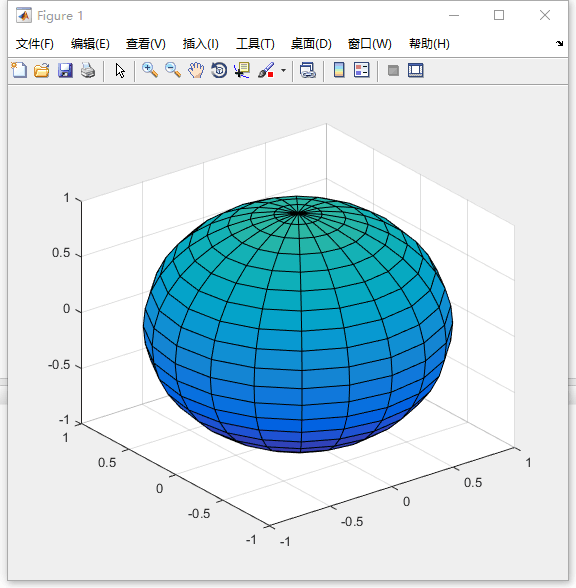The image size is (576, 588).
Task: Click the dock figure arrow at menu bar right
Action: point(560,44)
